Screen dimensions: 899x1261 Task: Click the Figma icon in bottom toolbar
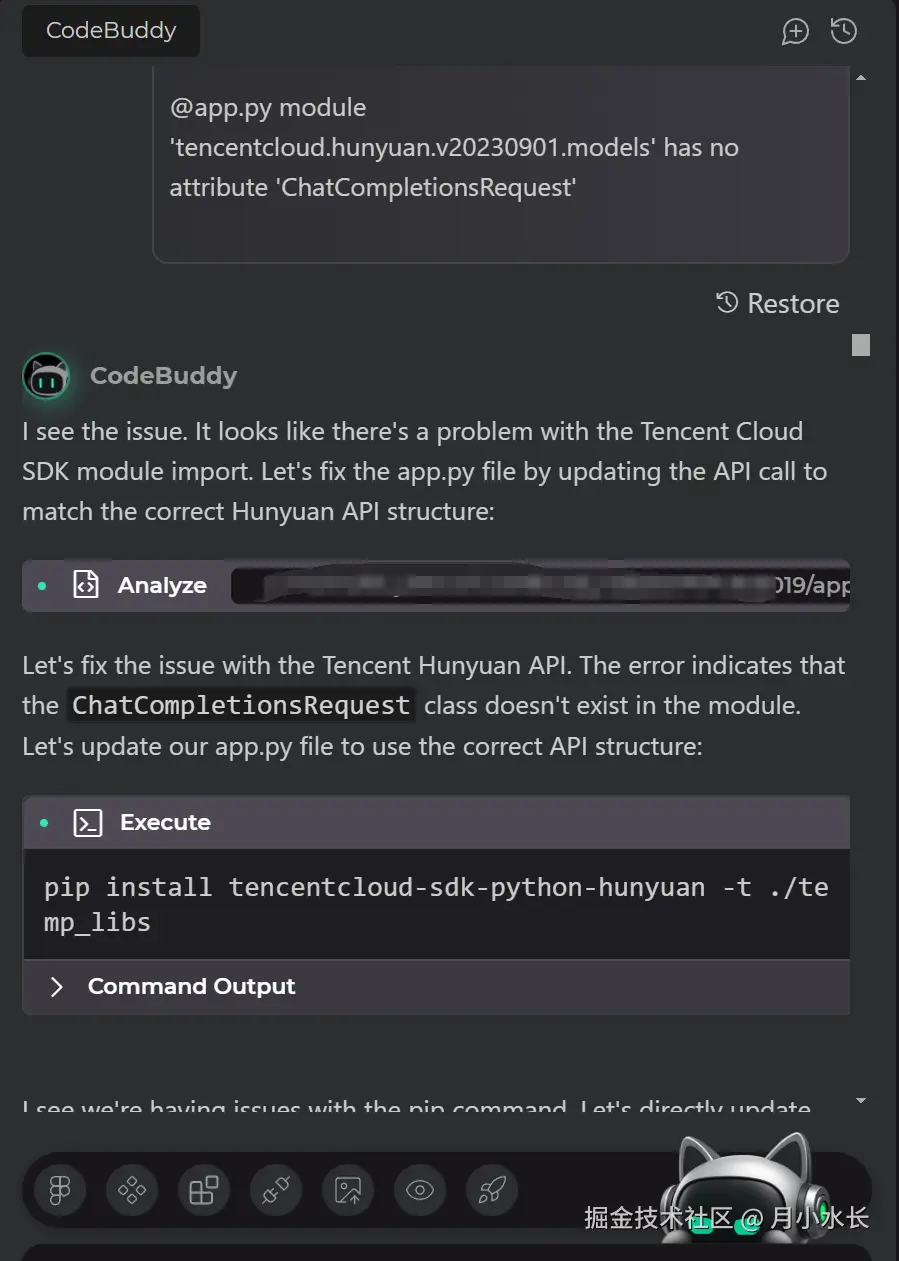tap(60, 1190)
